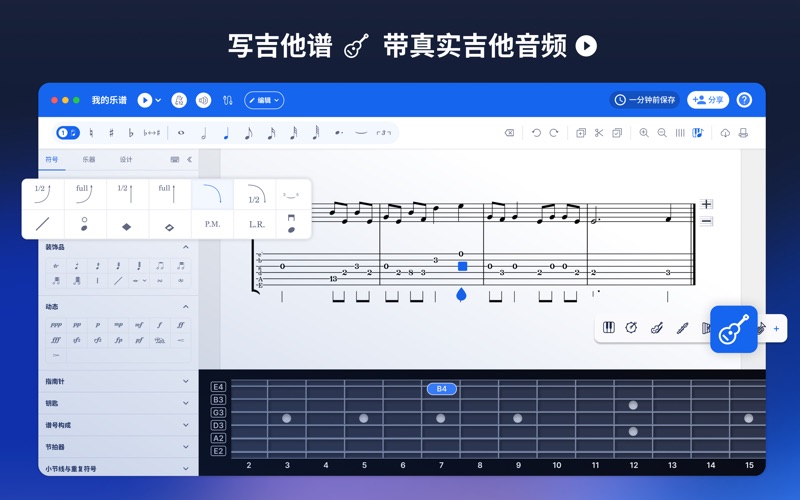
Task: Click the cloud download icon
Action: (725, 133)
